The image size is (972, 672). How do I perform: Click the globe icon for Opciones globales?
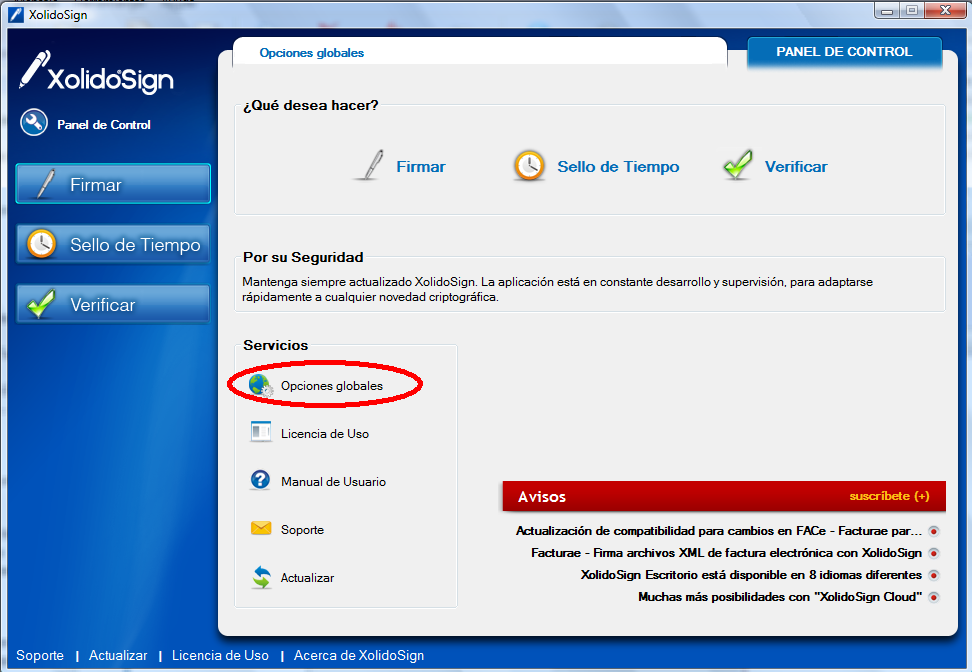pyautogui.click(x=260, y=385)
